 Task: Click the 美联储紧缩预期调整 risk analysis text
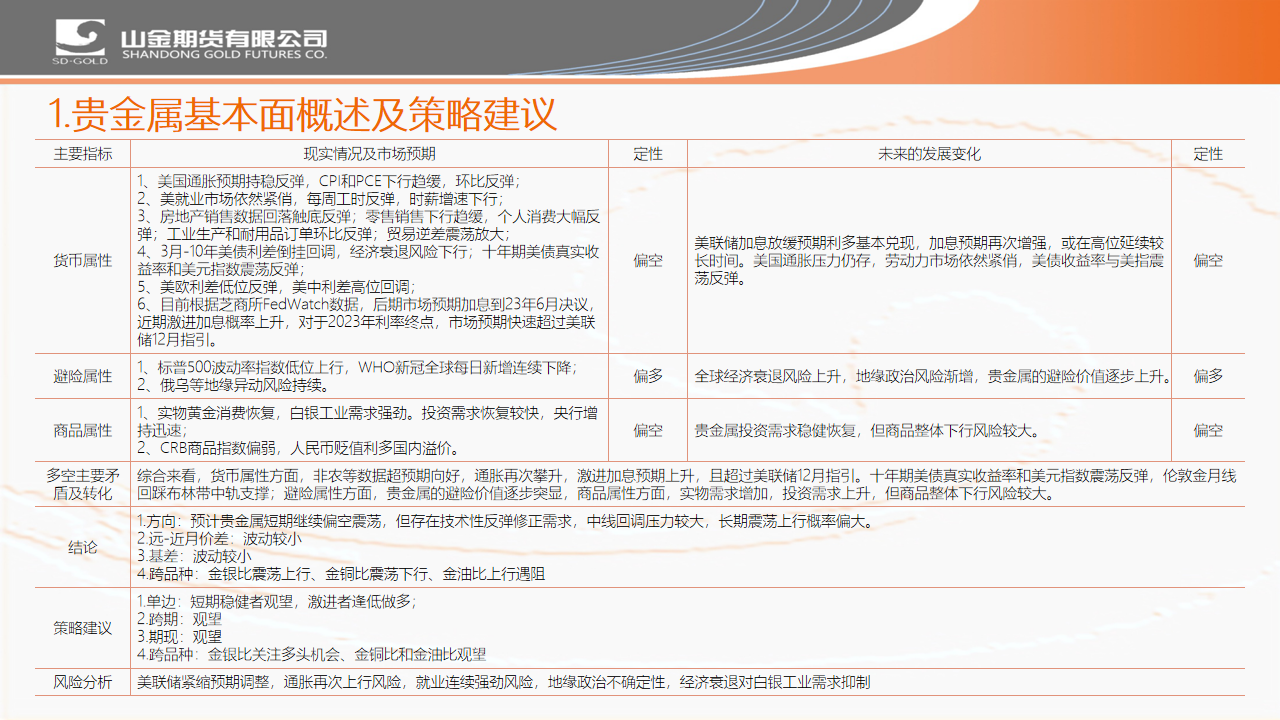click(x=504, y=682)
